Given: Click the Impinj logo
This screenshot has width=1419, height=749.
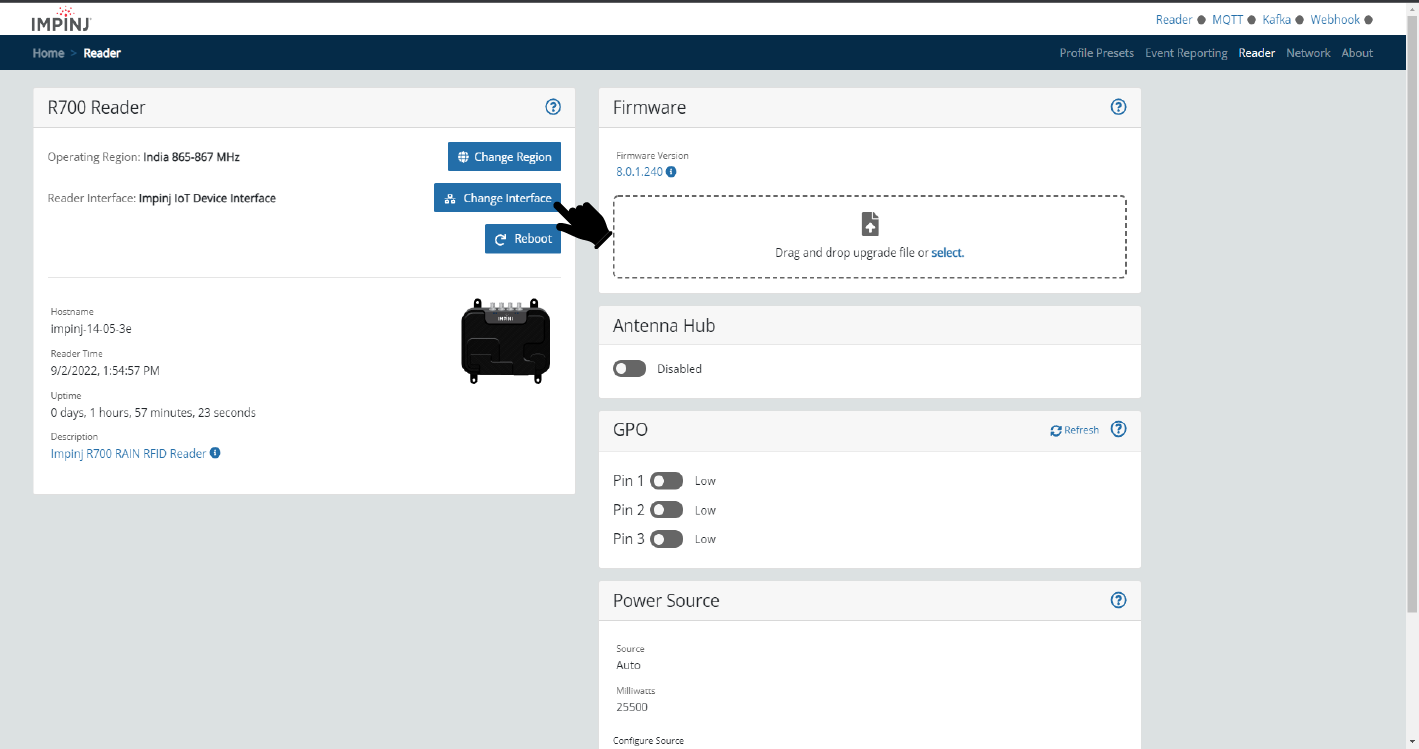Looking at the screenshot, I should tap(62, 18).
